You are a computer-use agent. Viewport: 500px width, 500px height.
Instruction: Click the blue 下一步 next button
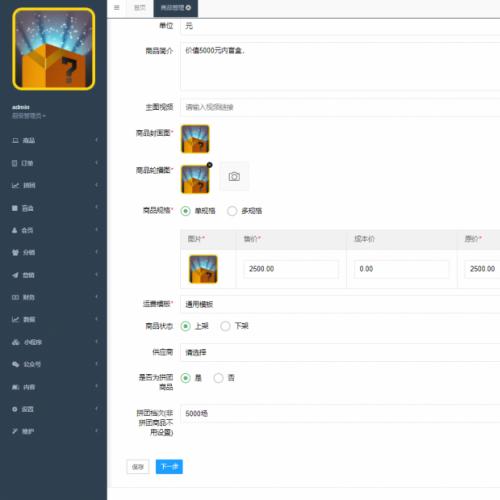169,467
